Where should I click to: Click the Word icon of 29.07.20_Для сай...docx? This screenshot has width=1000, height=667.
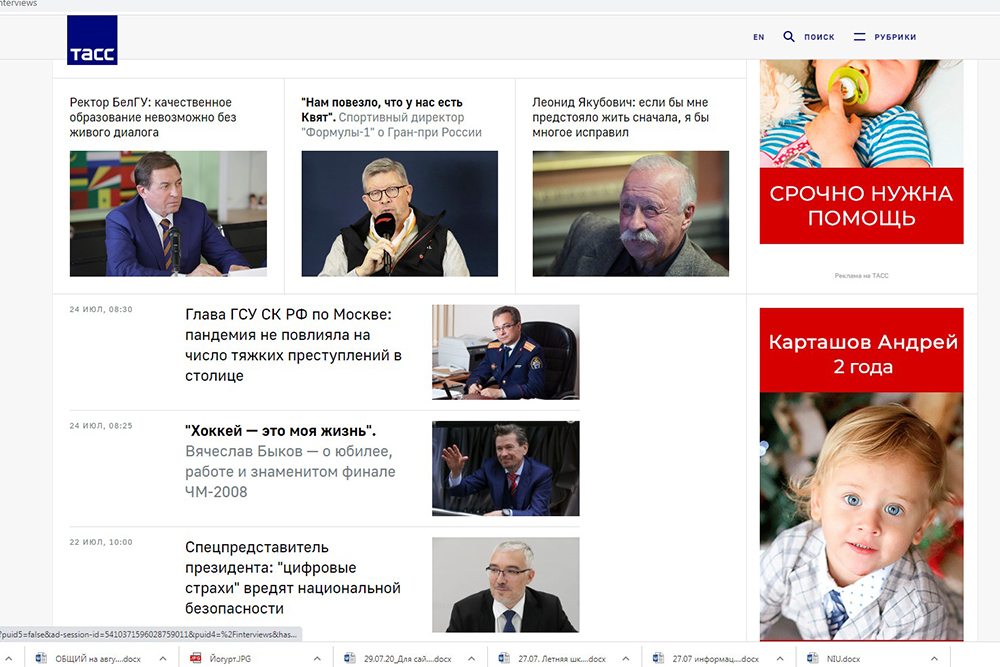click(350, 658)
